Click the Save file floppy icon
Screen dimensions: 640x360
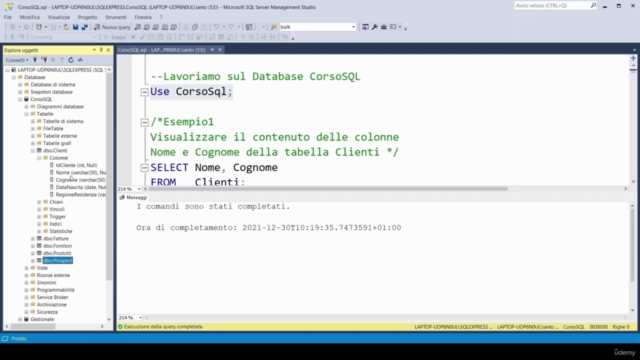(76, 27)
